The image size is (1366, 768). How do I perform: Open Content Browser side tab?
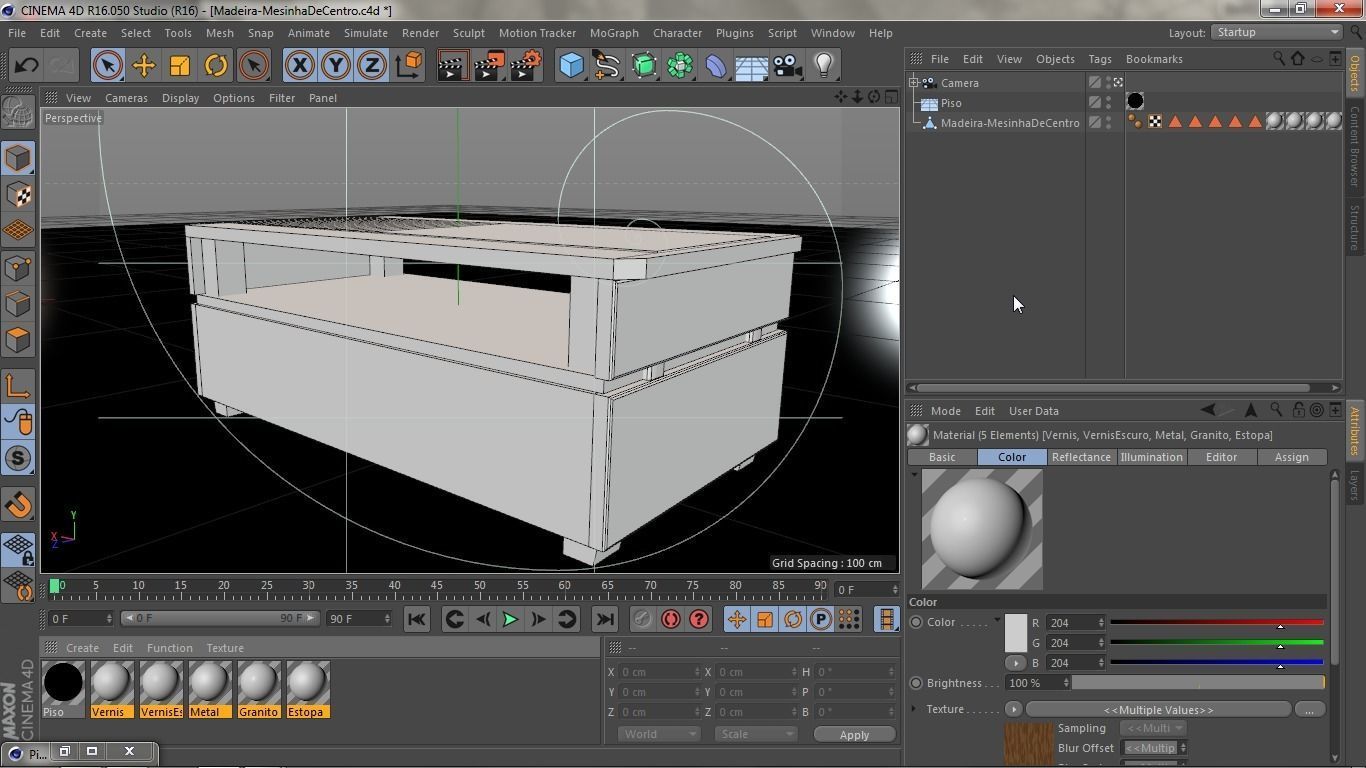(1355, 147)
